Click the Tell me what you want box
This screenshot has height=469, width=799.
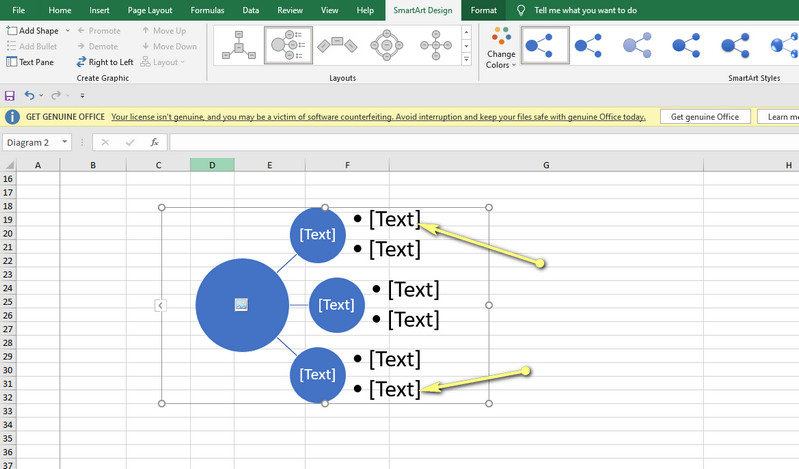point(585,10)
